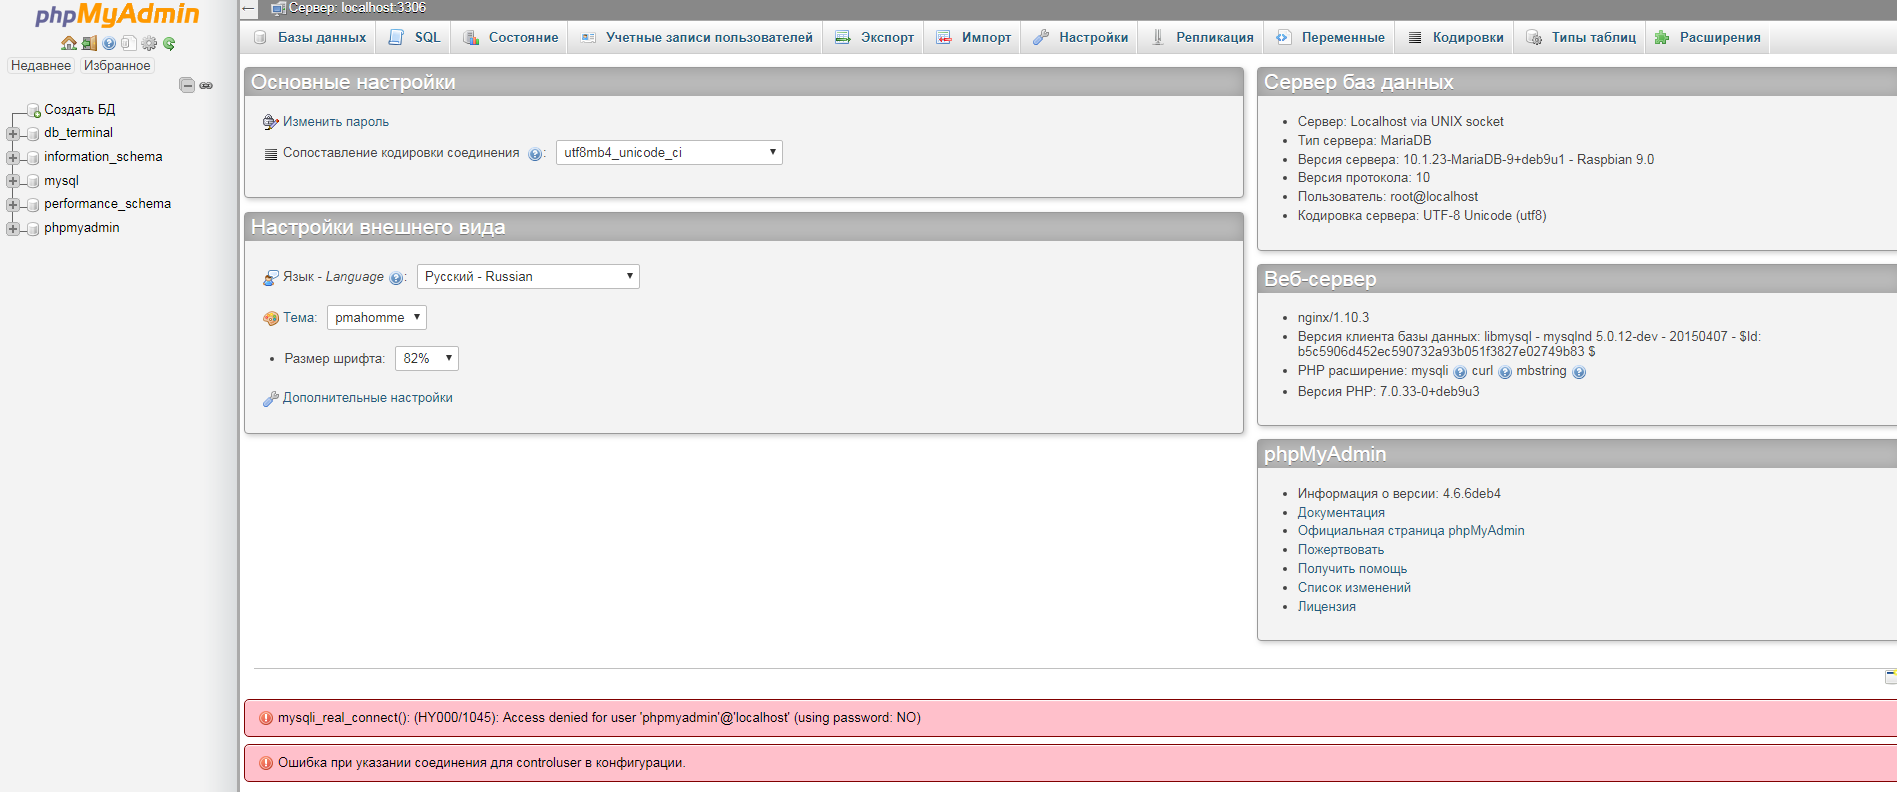The width and height of the screenshot is (1897, 792).
Task: Open the Лицензия link
Action: pyautogui.click(x=1326, y=606)
